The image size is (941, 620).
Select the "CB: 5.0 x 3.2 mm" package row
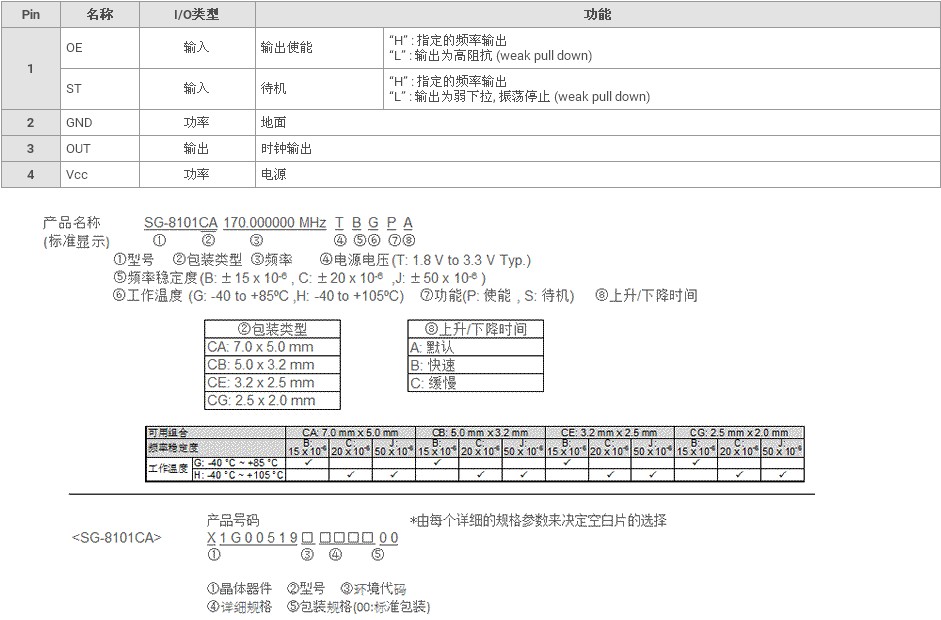272,365
